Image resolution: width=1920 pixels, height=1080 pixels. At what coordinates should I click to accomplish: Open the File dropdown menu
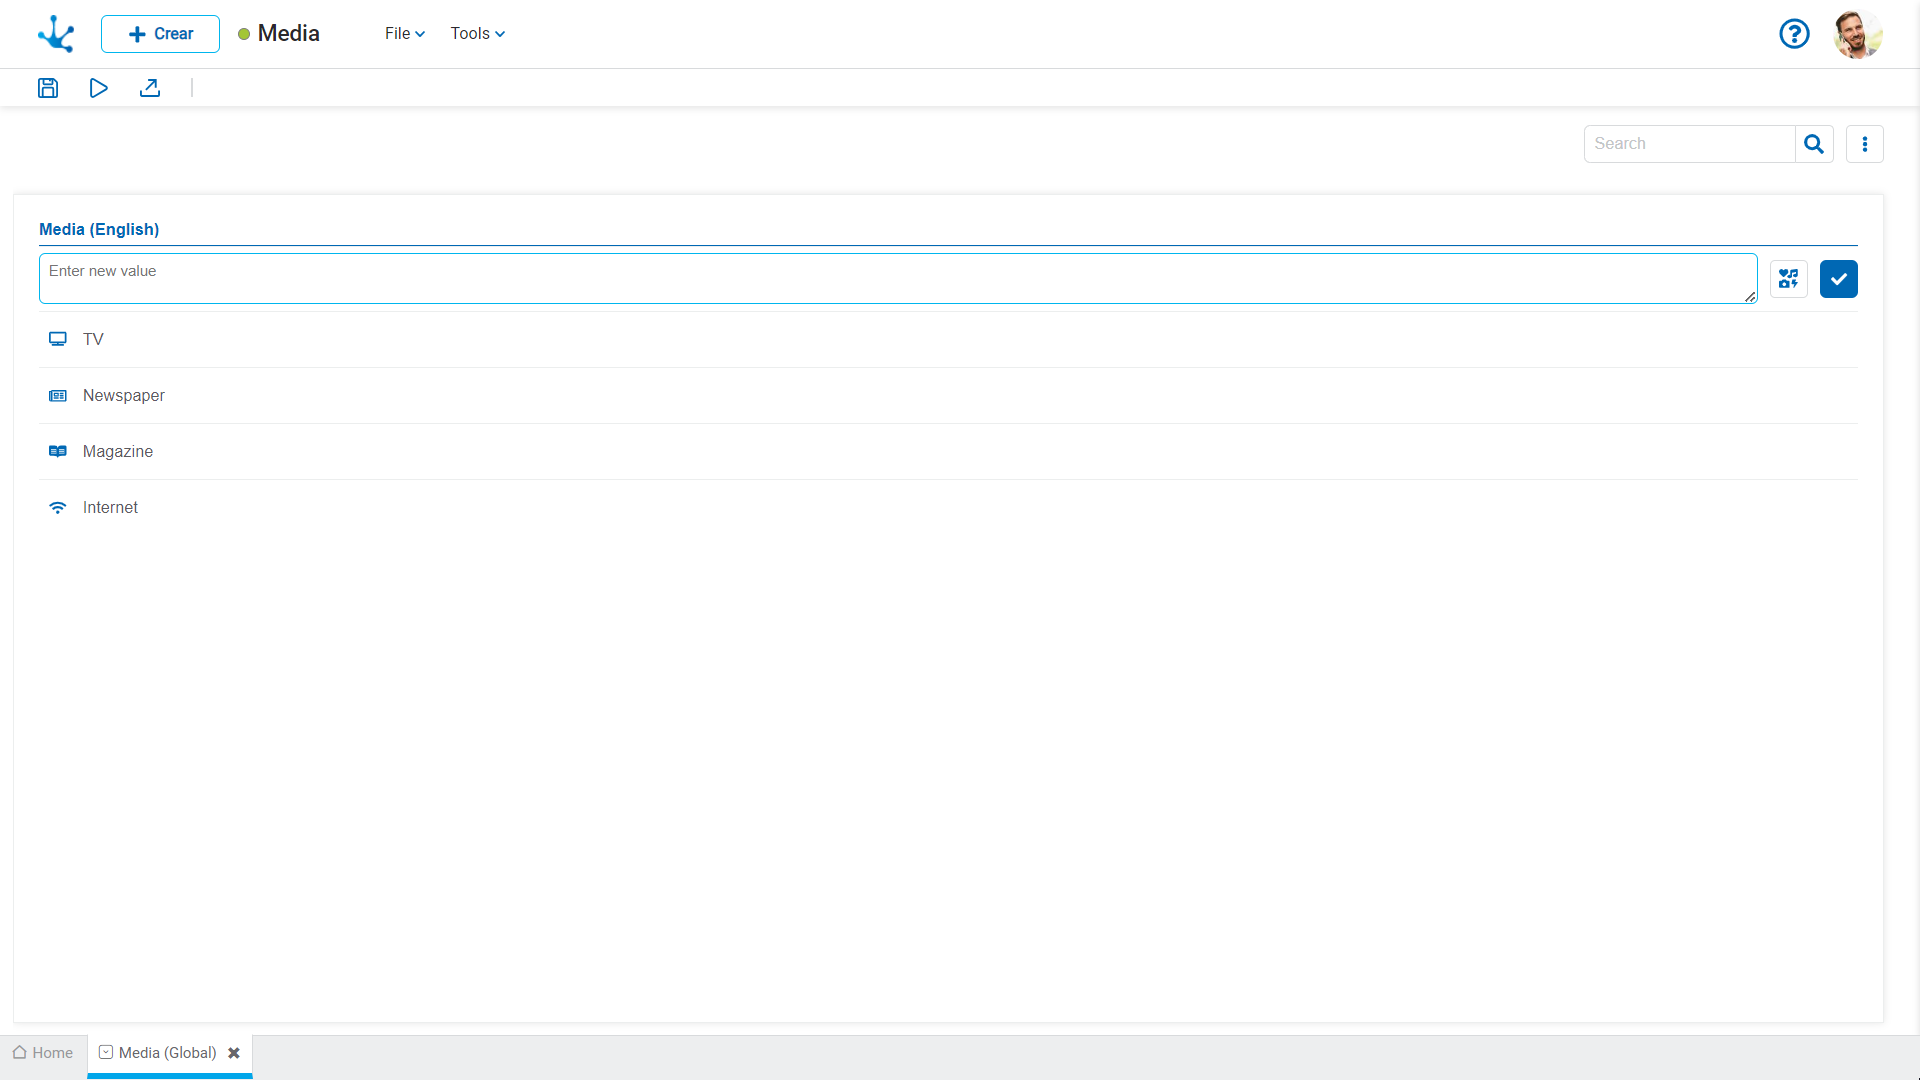coord(404,33)
